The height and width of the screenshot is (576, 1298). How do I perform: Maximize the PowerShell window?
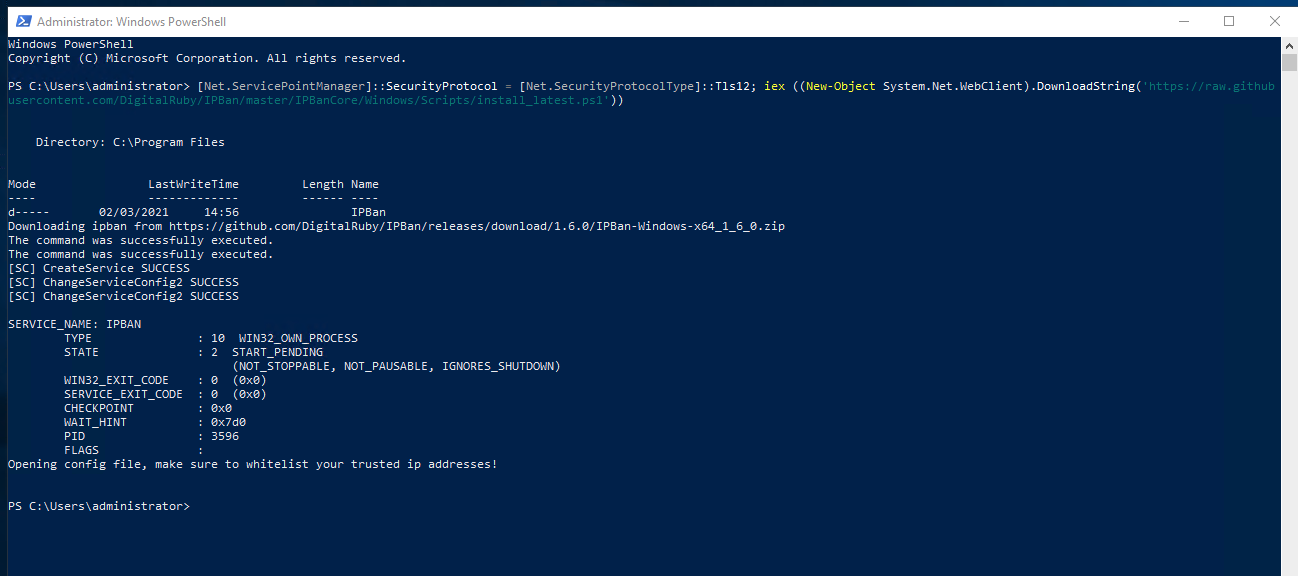click(x=1229, y=21)
